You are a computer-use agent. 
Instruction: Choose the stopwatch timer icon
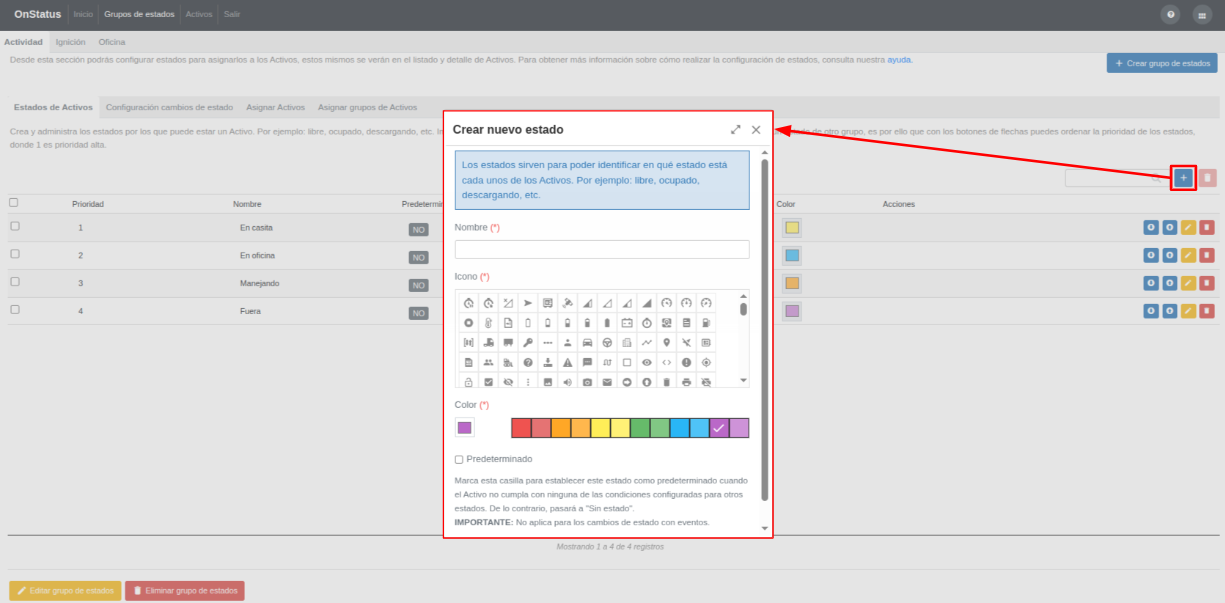[646, 323]
